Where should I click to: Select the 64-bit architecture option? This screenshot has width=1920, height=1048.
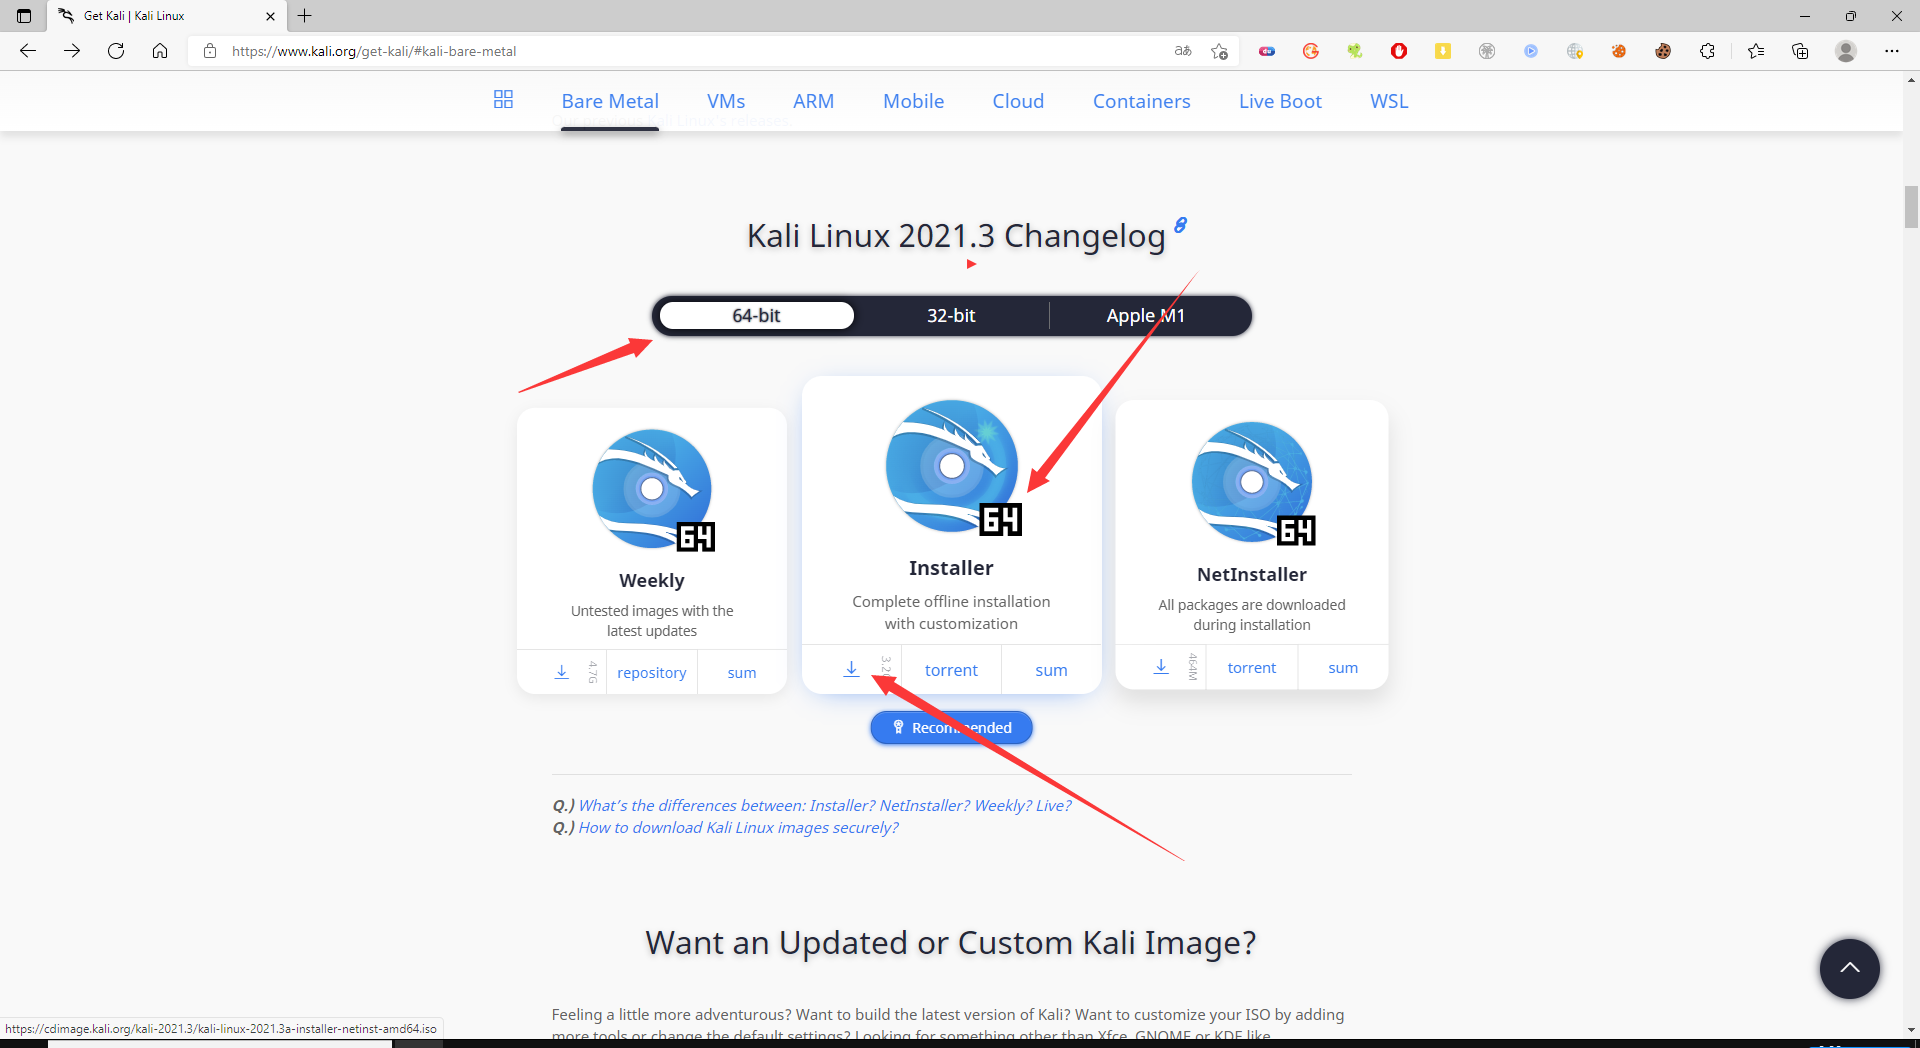(x=756, y=316)
